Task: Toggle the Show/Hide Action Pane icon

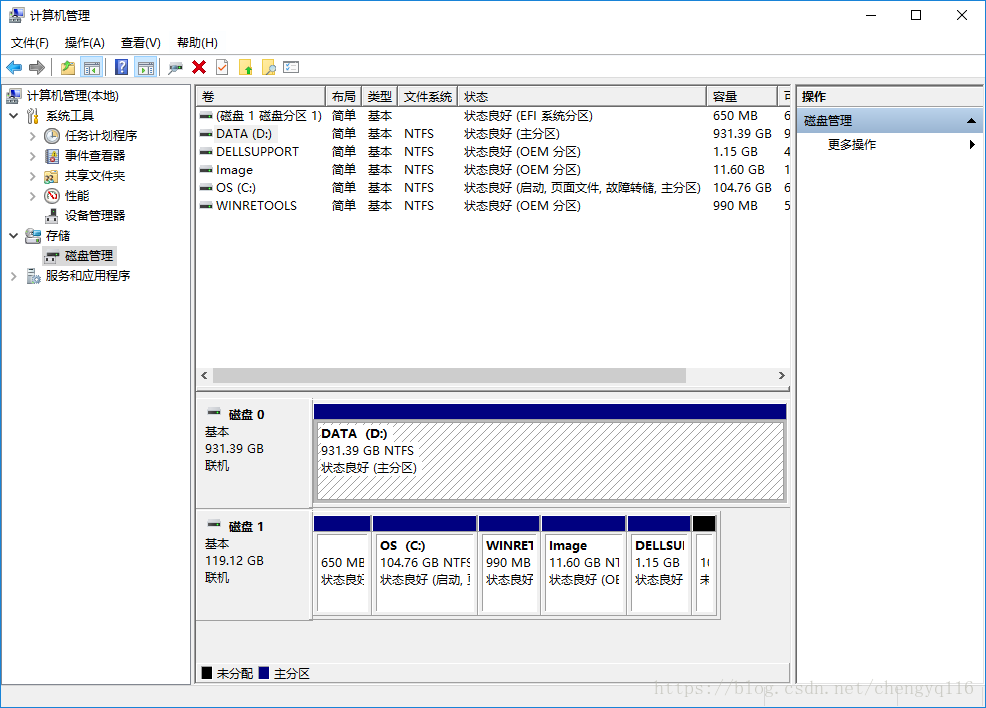Action: (x=146, y=67)
